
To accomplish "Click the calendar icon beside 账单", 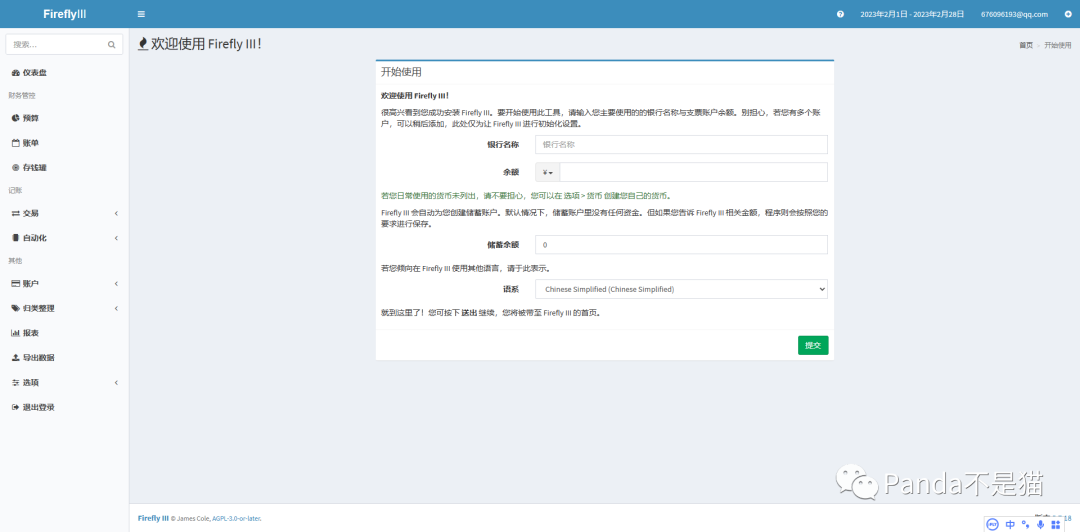I will (16, 143).
